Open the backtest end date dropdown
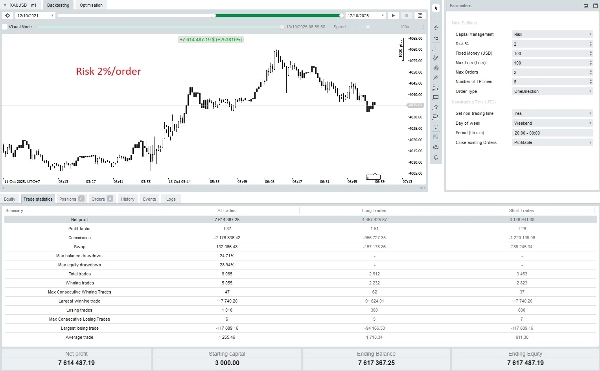This screenshot has height=371, width=600. (x=366, y=15)
